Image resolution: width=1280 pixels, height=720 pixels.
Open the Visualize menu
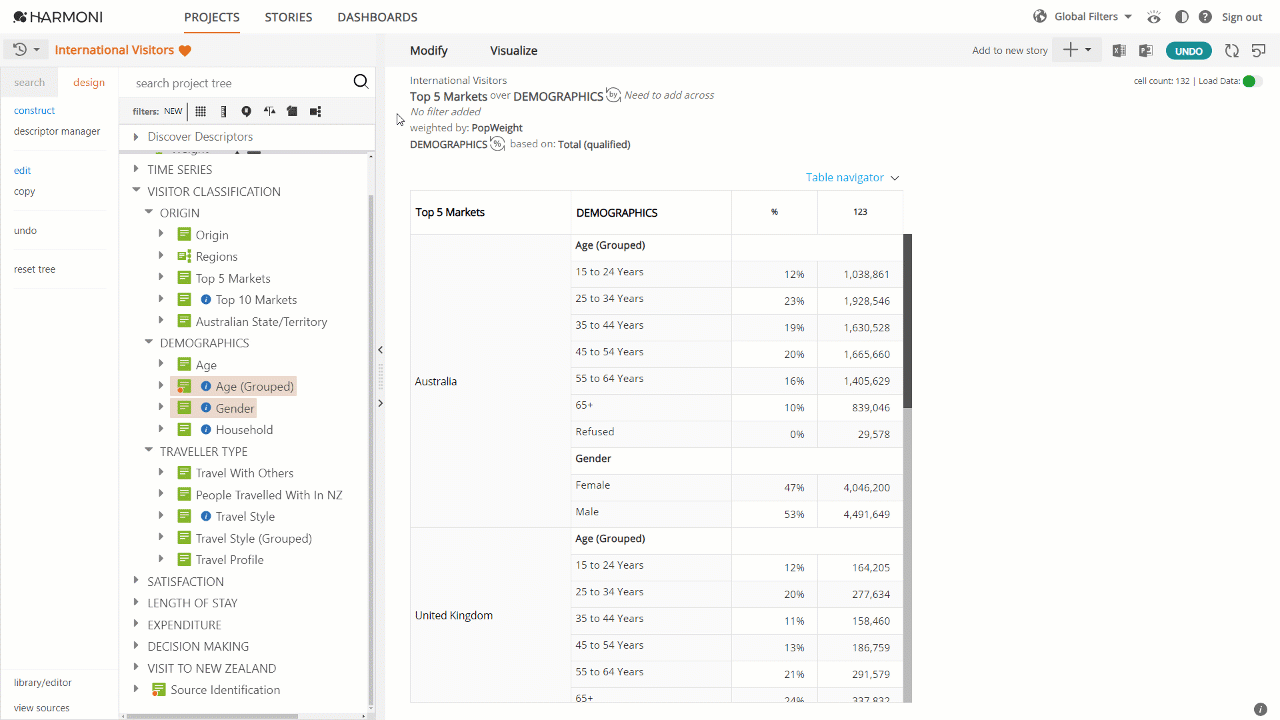pyautogui.click(x=514, y=51)
